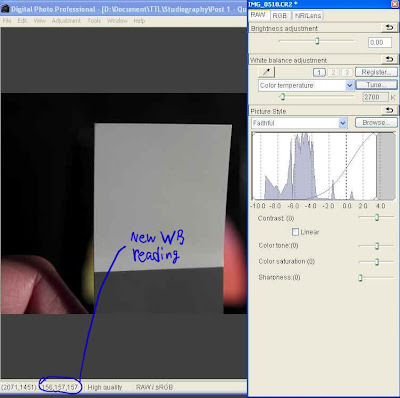The height and width of the screenshot is (398, 400).
Task: Click the Color saturation slider handle
Action: click(377, 262)
